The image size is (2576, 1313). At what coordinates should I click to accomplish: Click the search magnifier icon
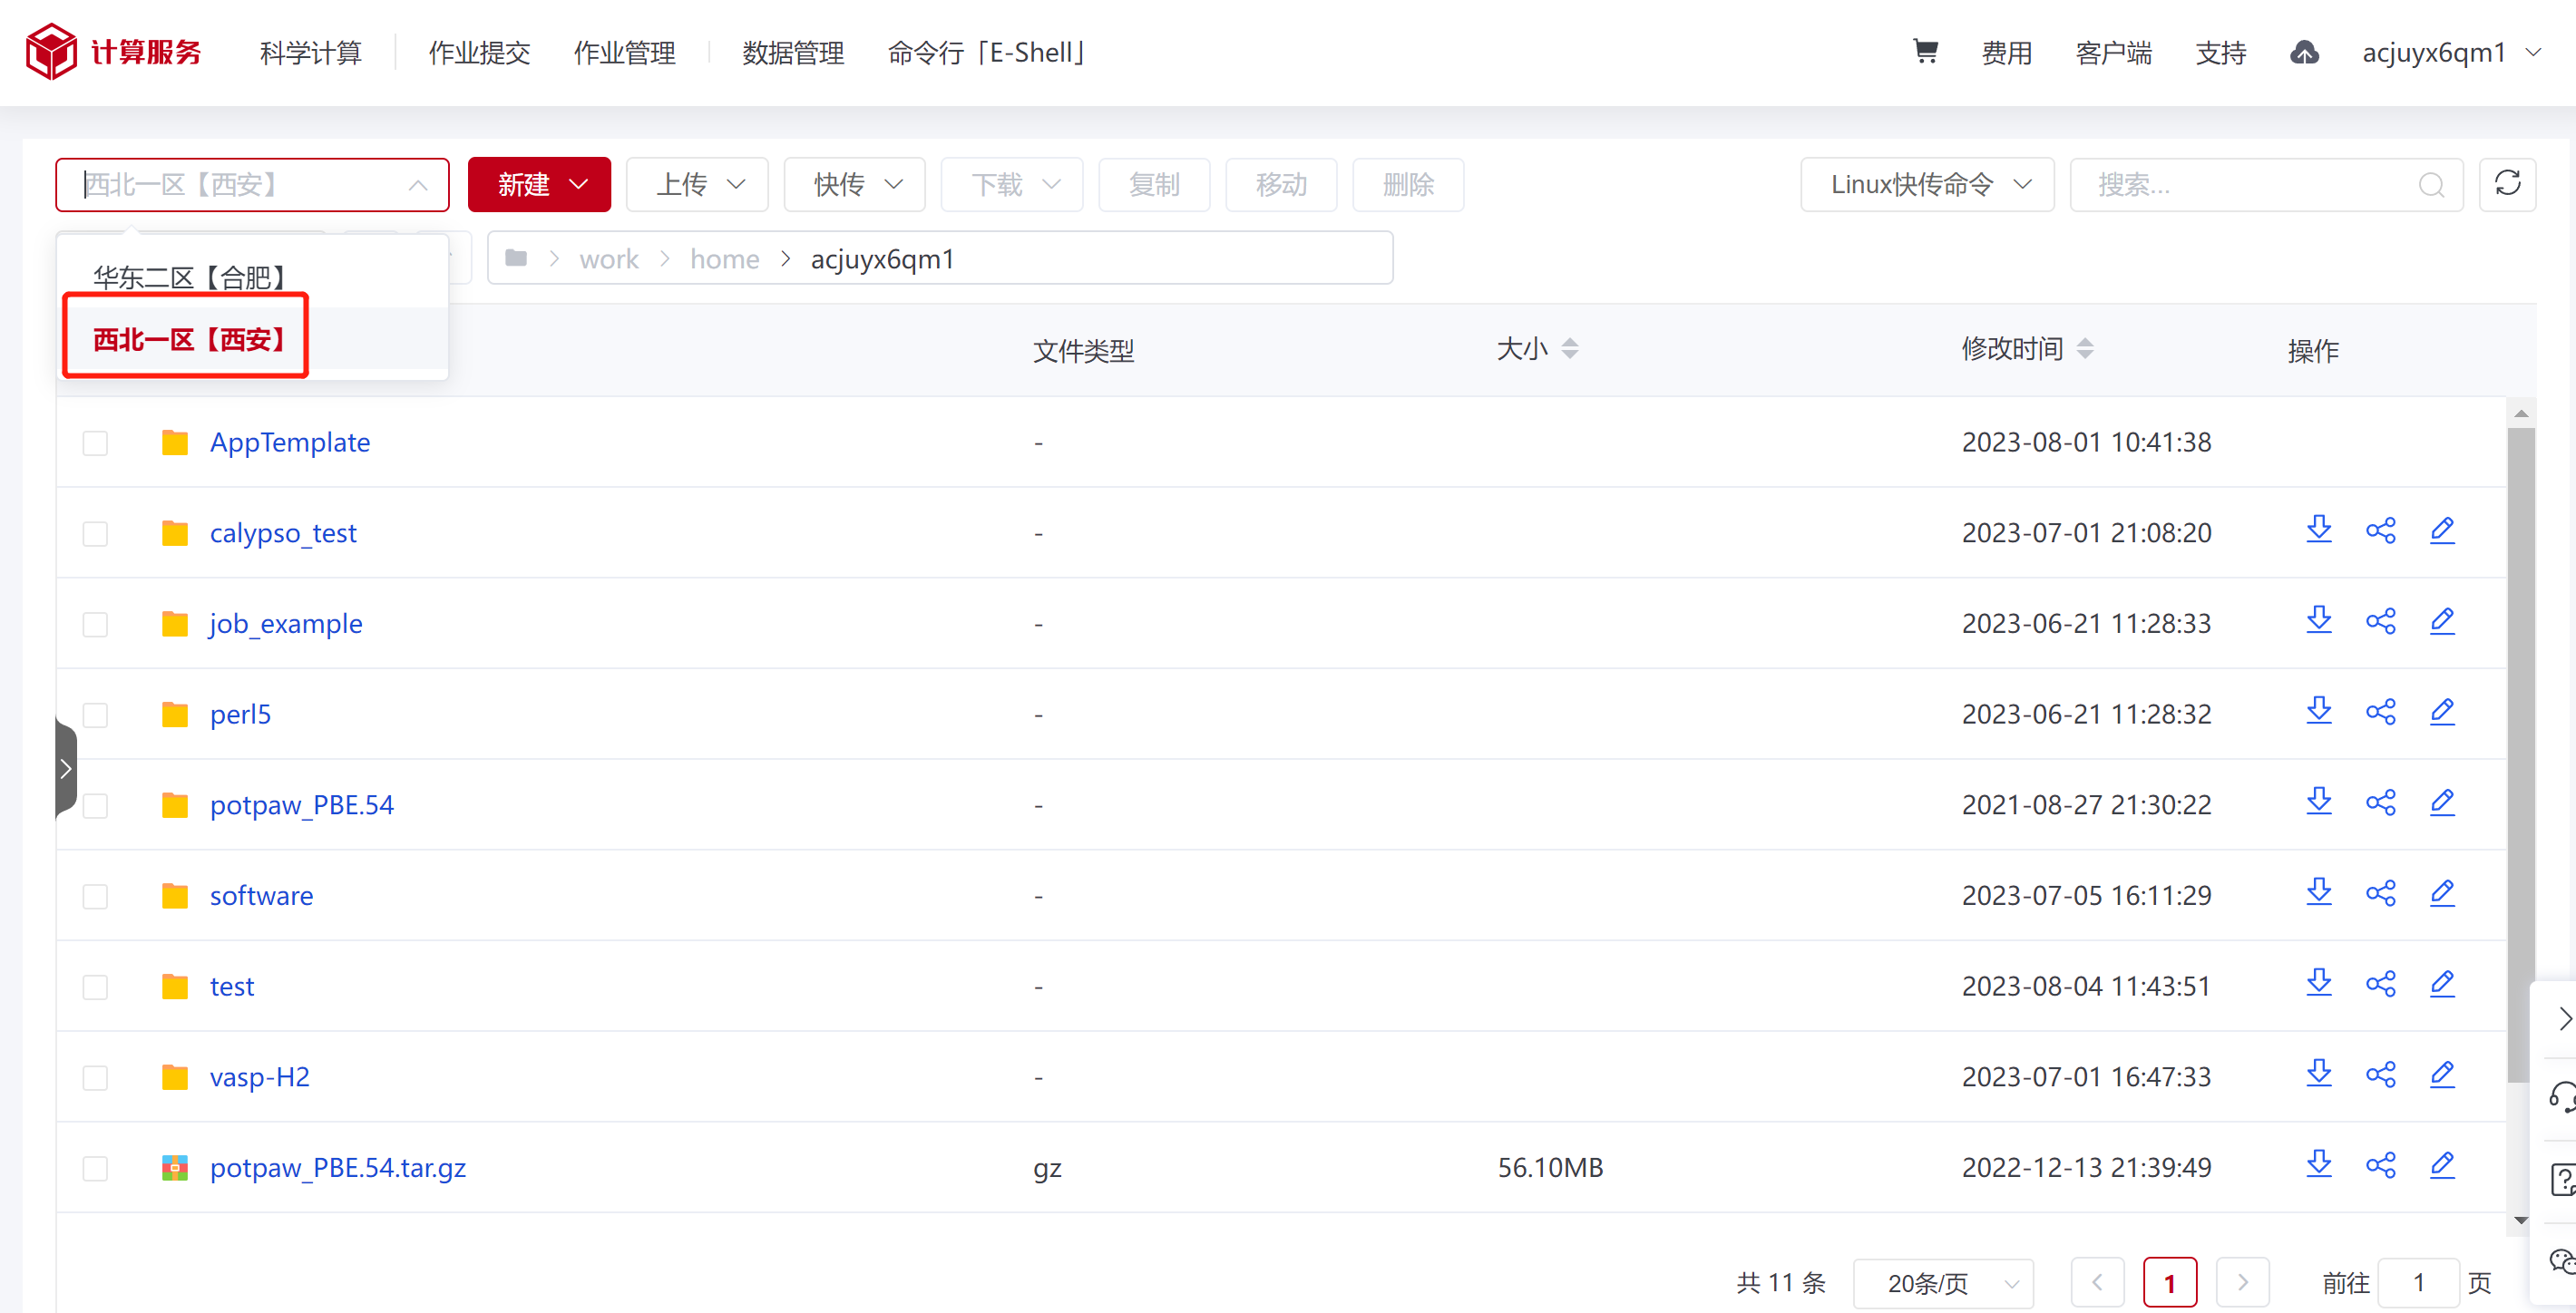pos(2431,185)
